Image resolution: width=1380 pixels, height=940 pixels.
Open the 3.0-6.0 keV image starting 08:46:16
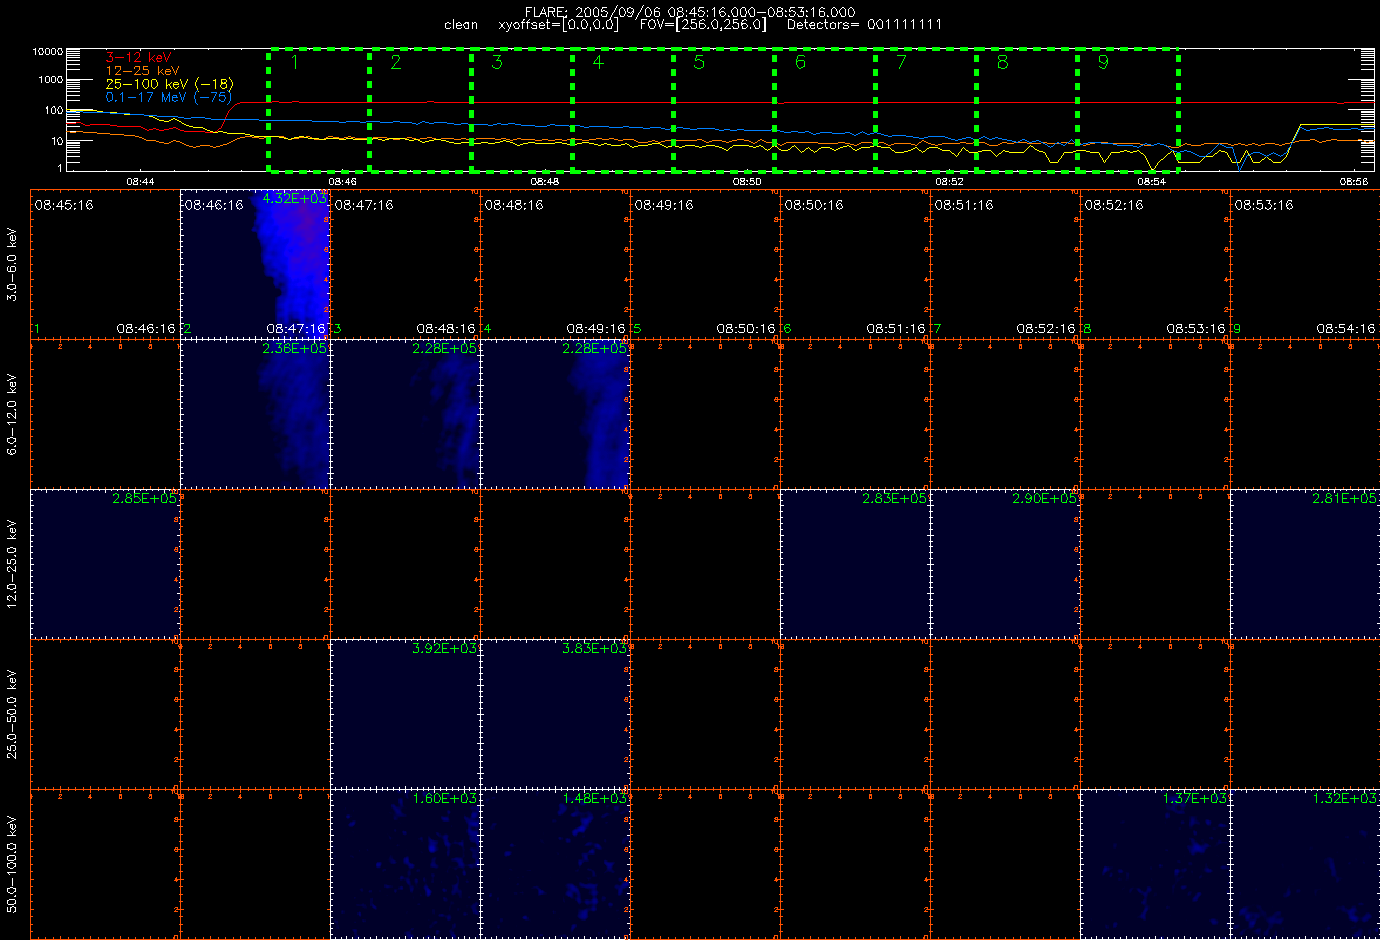tap(255, 264)
